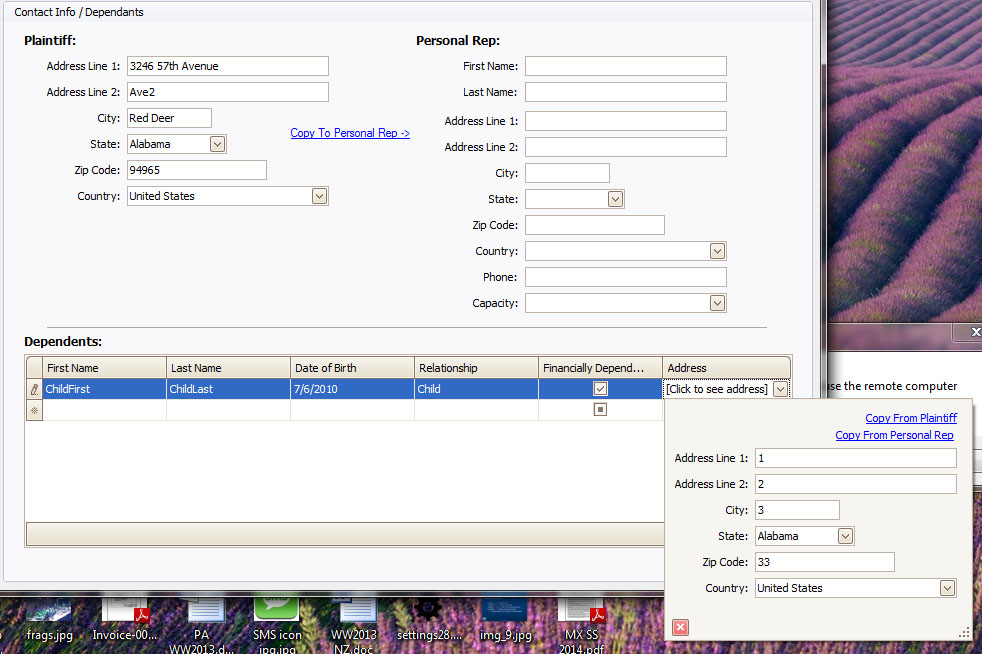The width and height of the screenshot is (982, 654).
Task: Click the Relationship column header
Action: click(476, 368)
